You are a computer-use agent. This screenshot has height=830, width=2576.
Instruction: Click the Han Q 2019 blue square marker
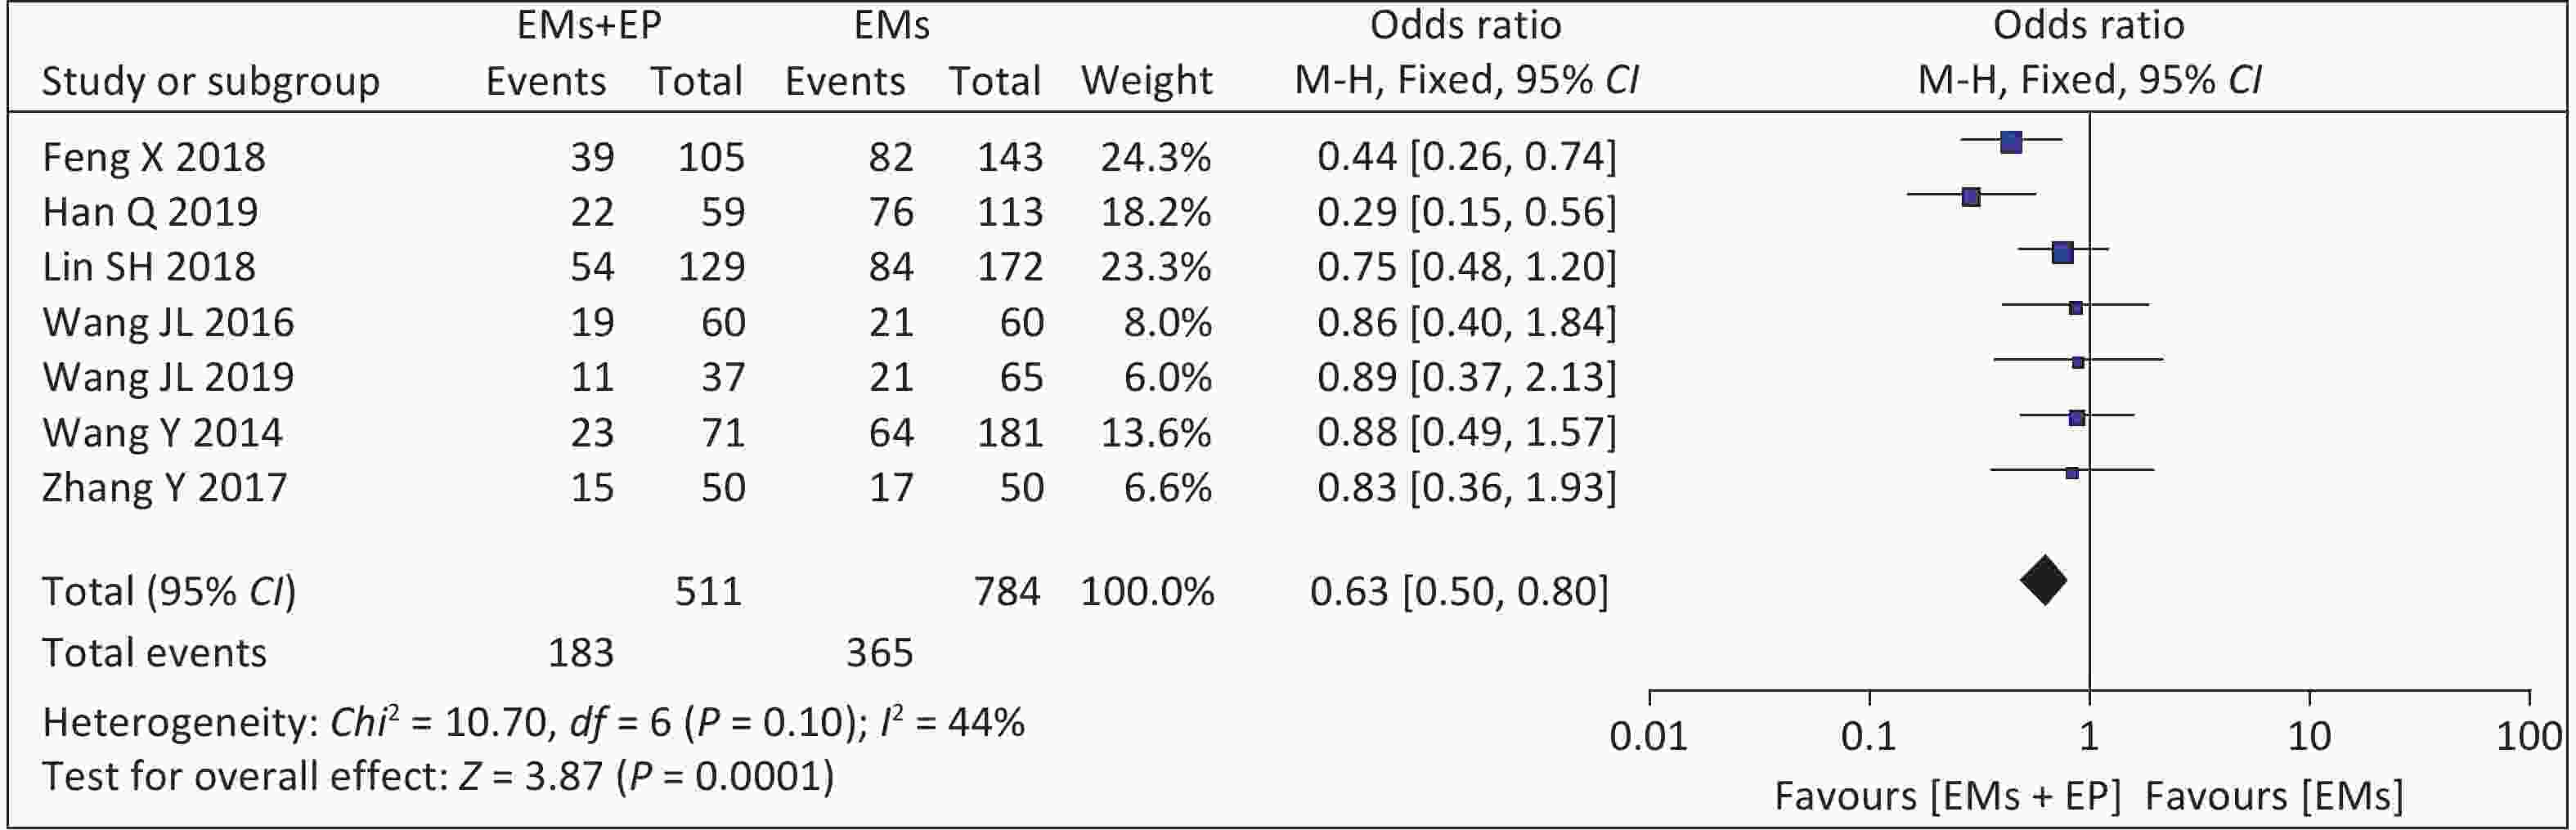coord(1971,197)
